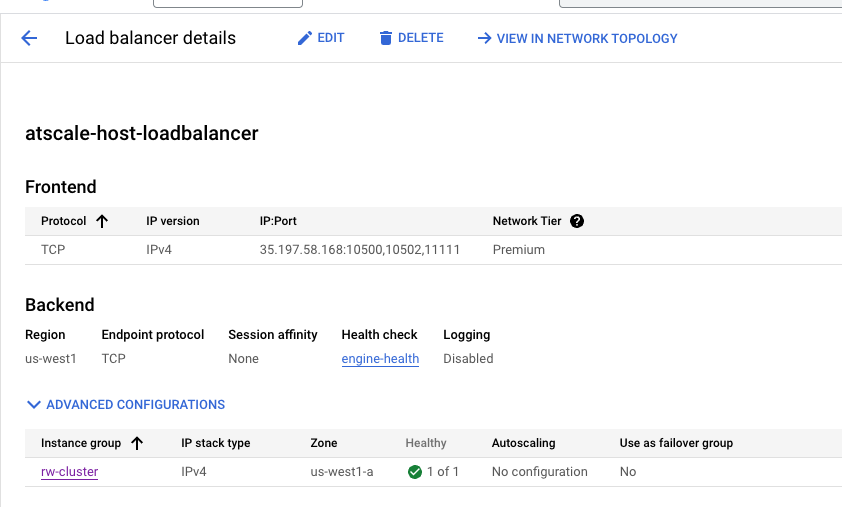Click the No failover group cell
842x507 pixels.
pyautogui.click(x=628, y=472)
